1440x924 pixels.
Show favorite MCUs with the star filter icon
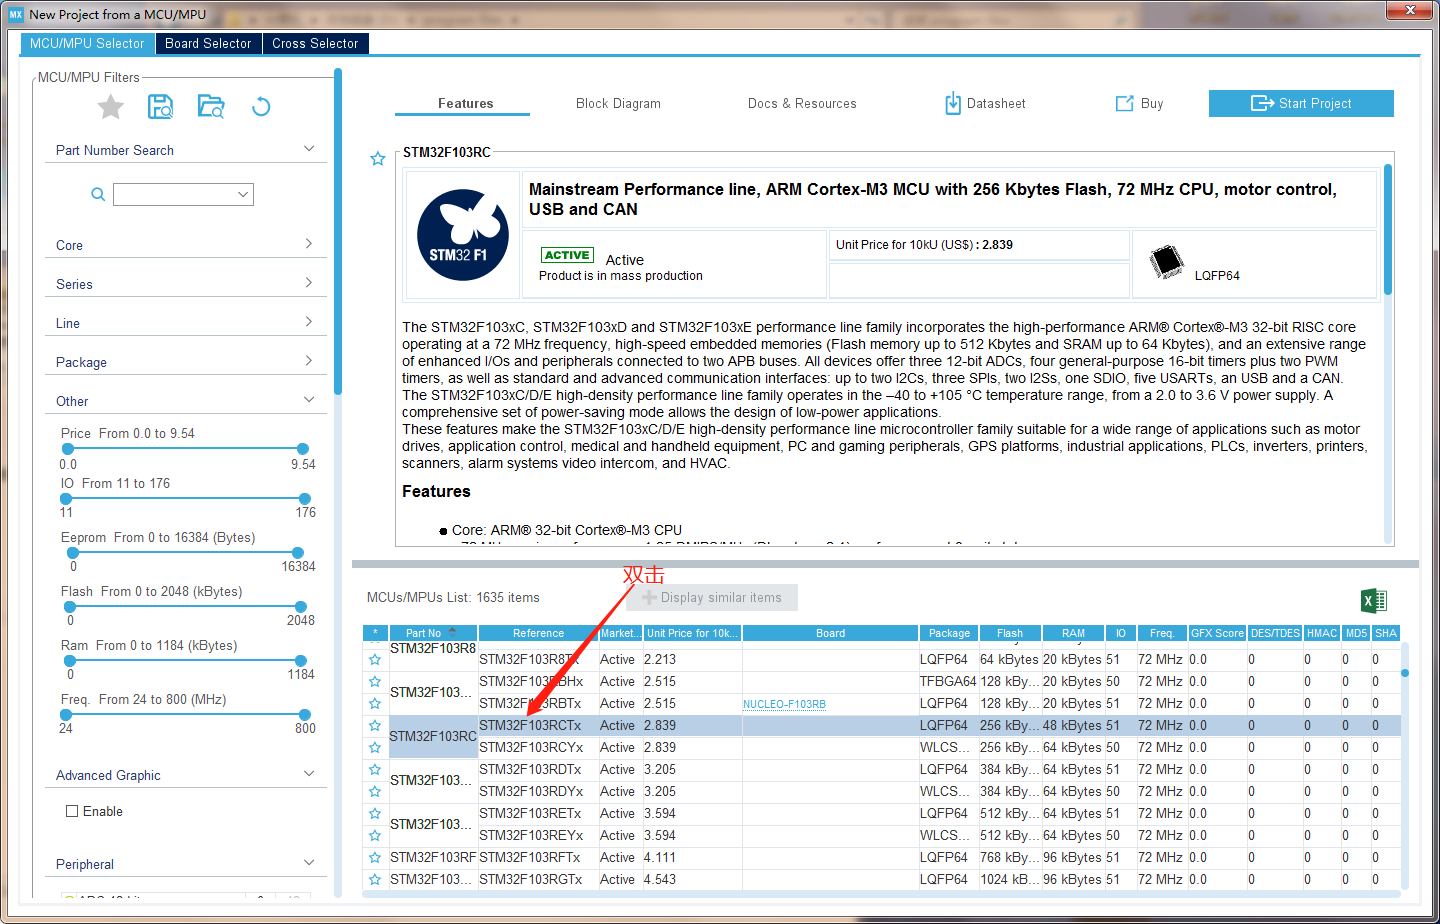pos(111,107)
